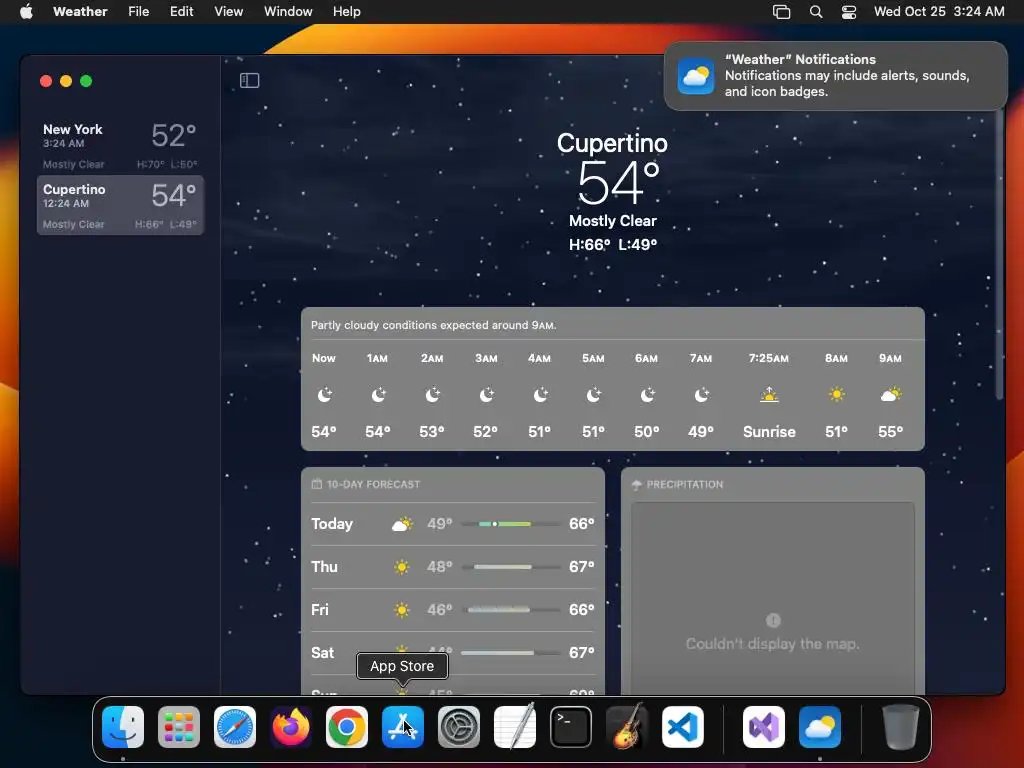Click the main window vertical scrollbar
Image resolution: width=1024 pixels, height=768 pixels.
click(x=999, y=255)
